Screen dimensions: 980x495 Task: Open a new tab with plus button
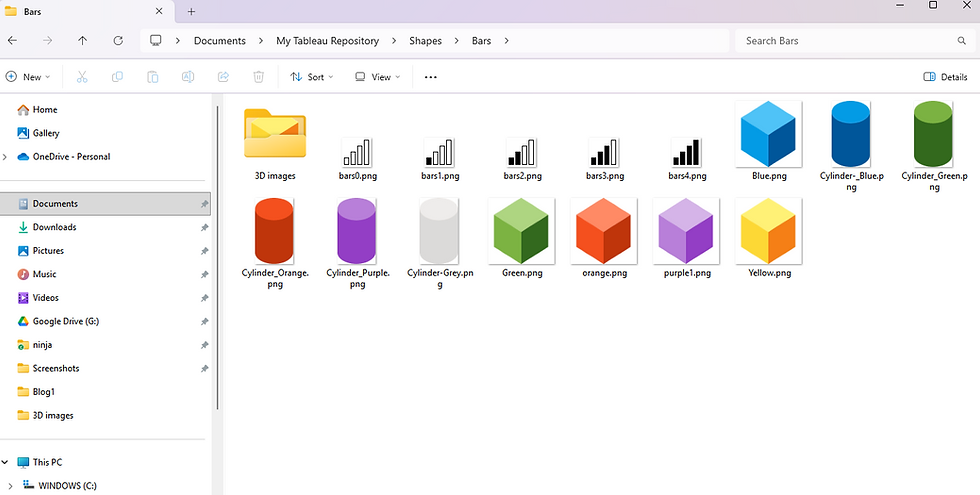pos(191,11)
